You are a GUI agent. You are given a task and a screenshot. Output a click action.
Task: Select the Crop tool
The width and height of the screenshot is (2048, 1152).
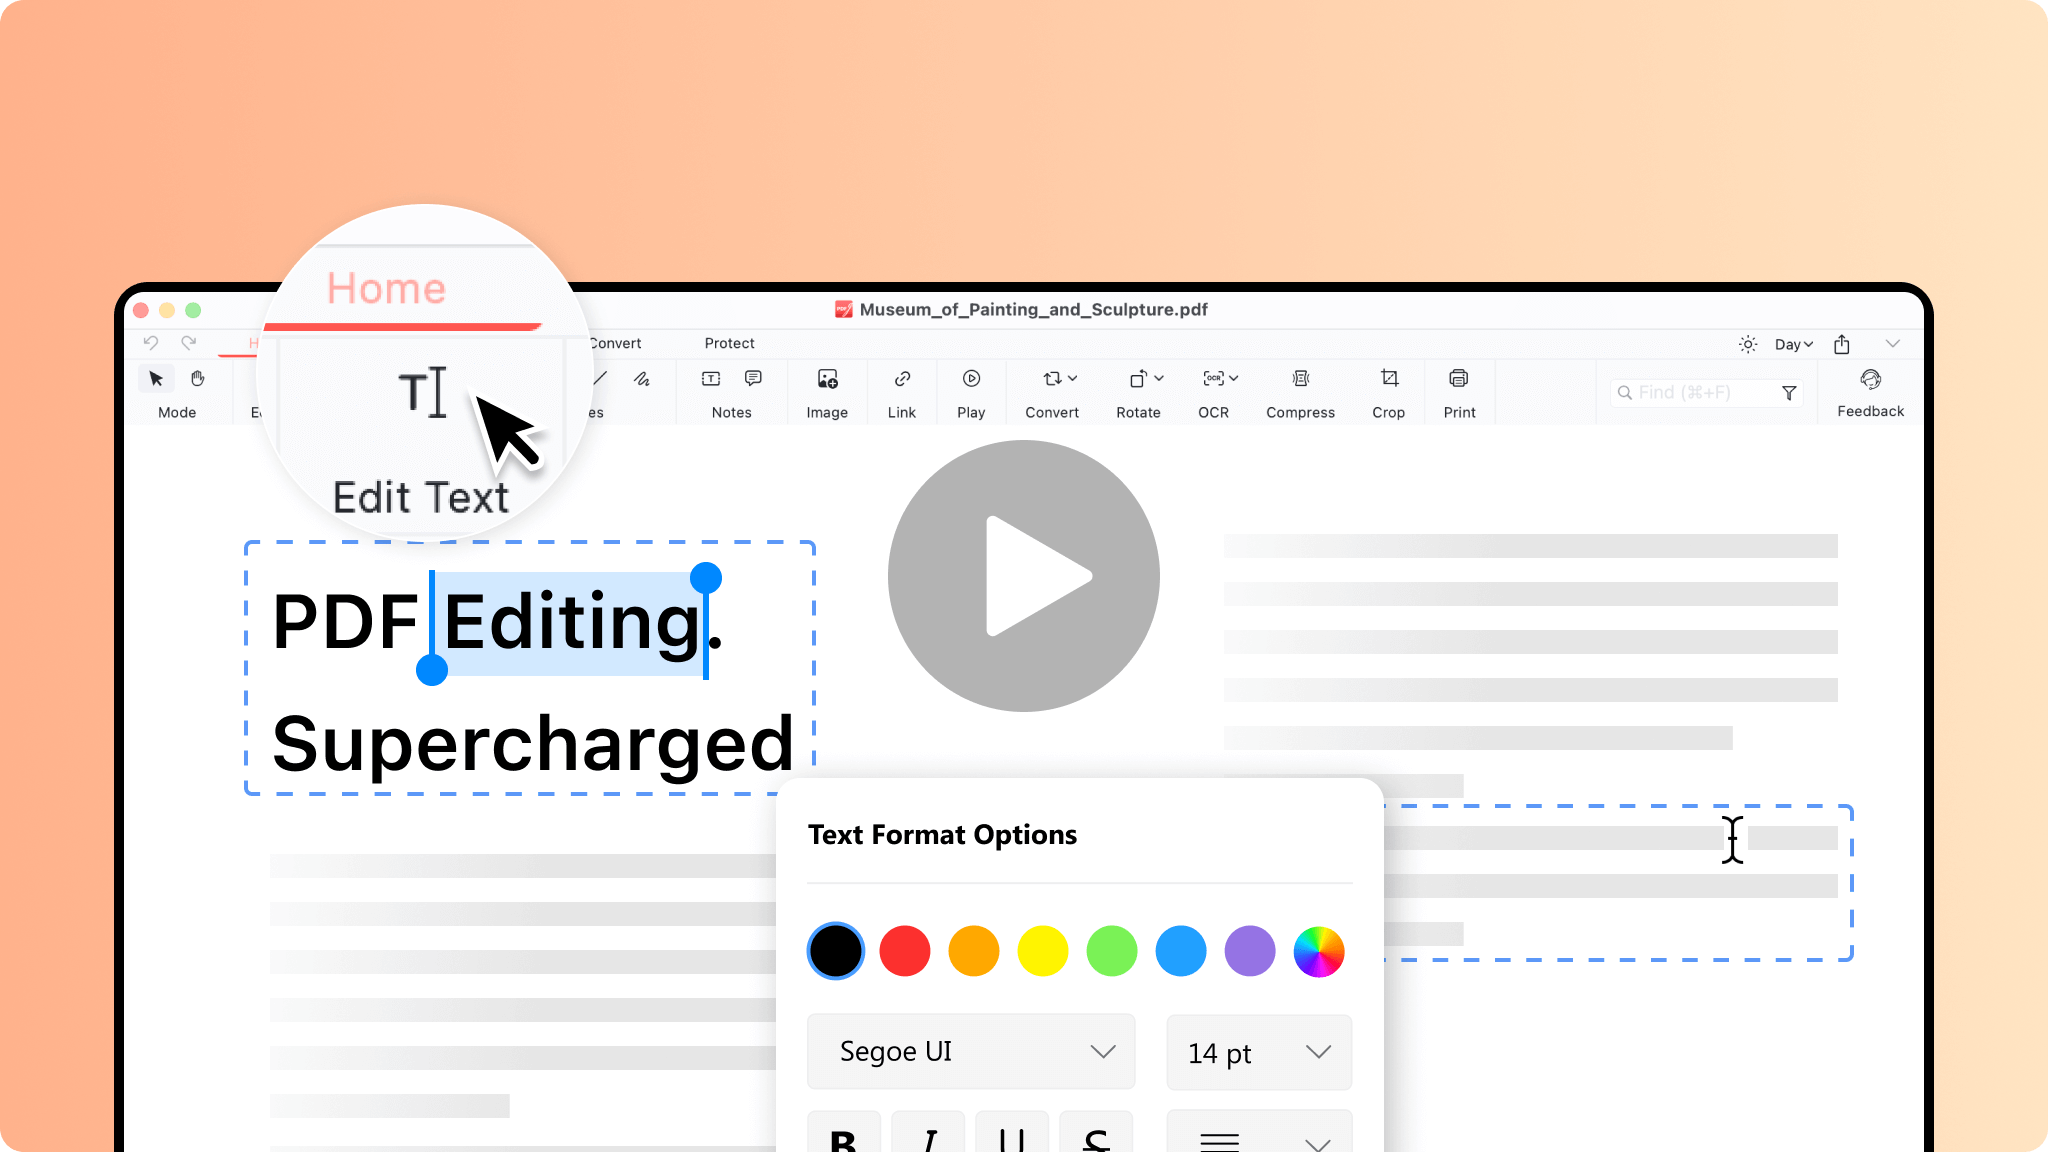click(x=1388, y=379)
